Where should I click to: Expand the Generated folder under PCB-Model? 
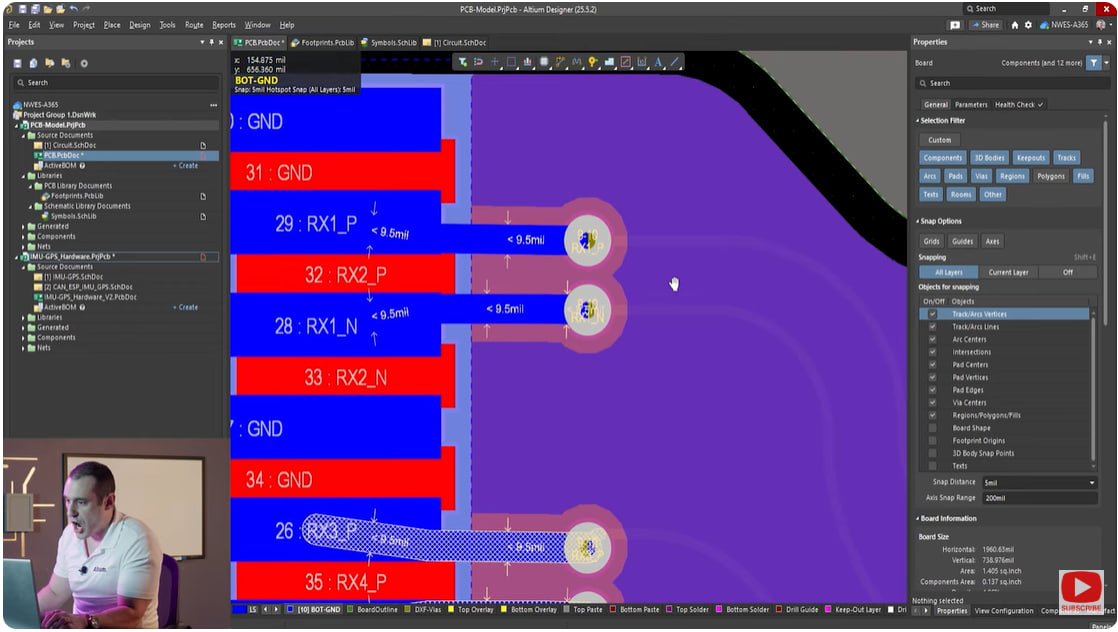click(24, 226)
